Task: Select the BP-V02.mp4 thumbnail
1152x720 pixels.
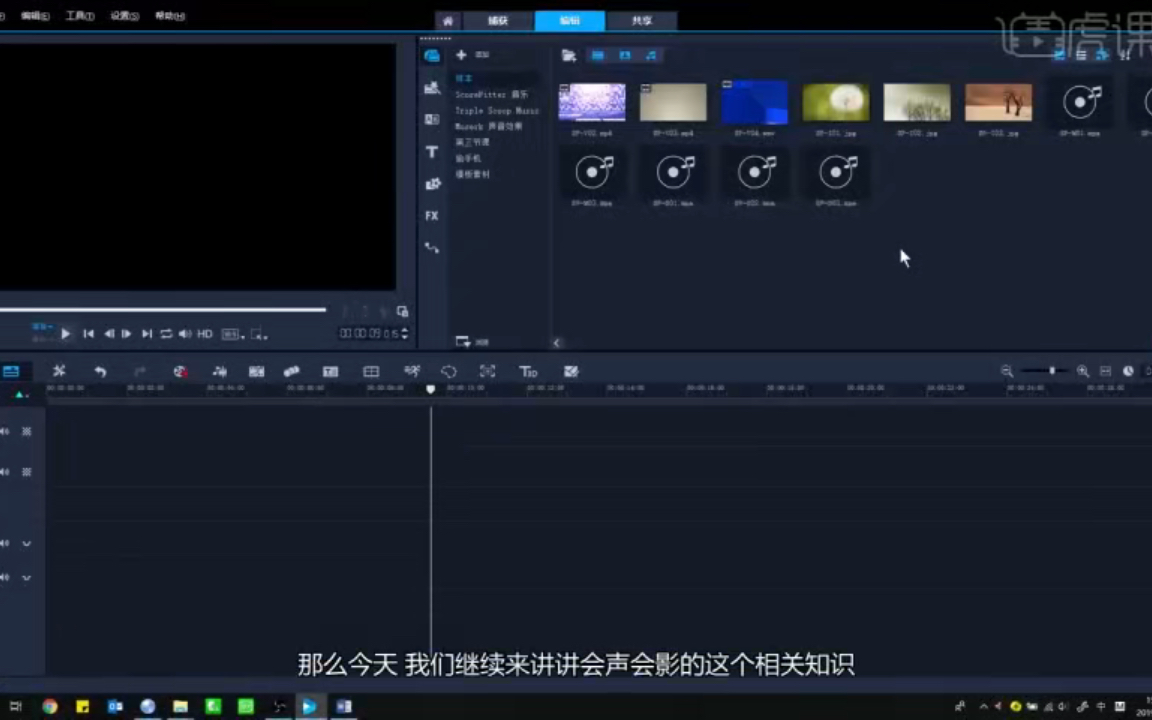Action: (592, 103)
